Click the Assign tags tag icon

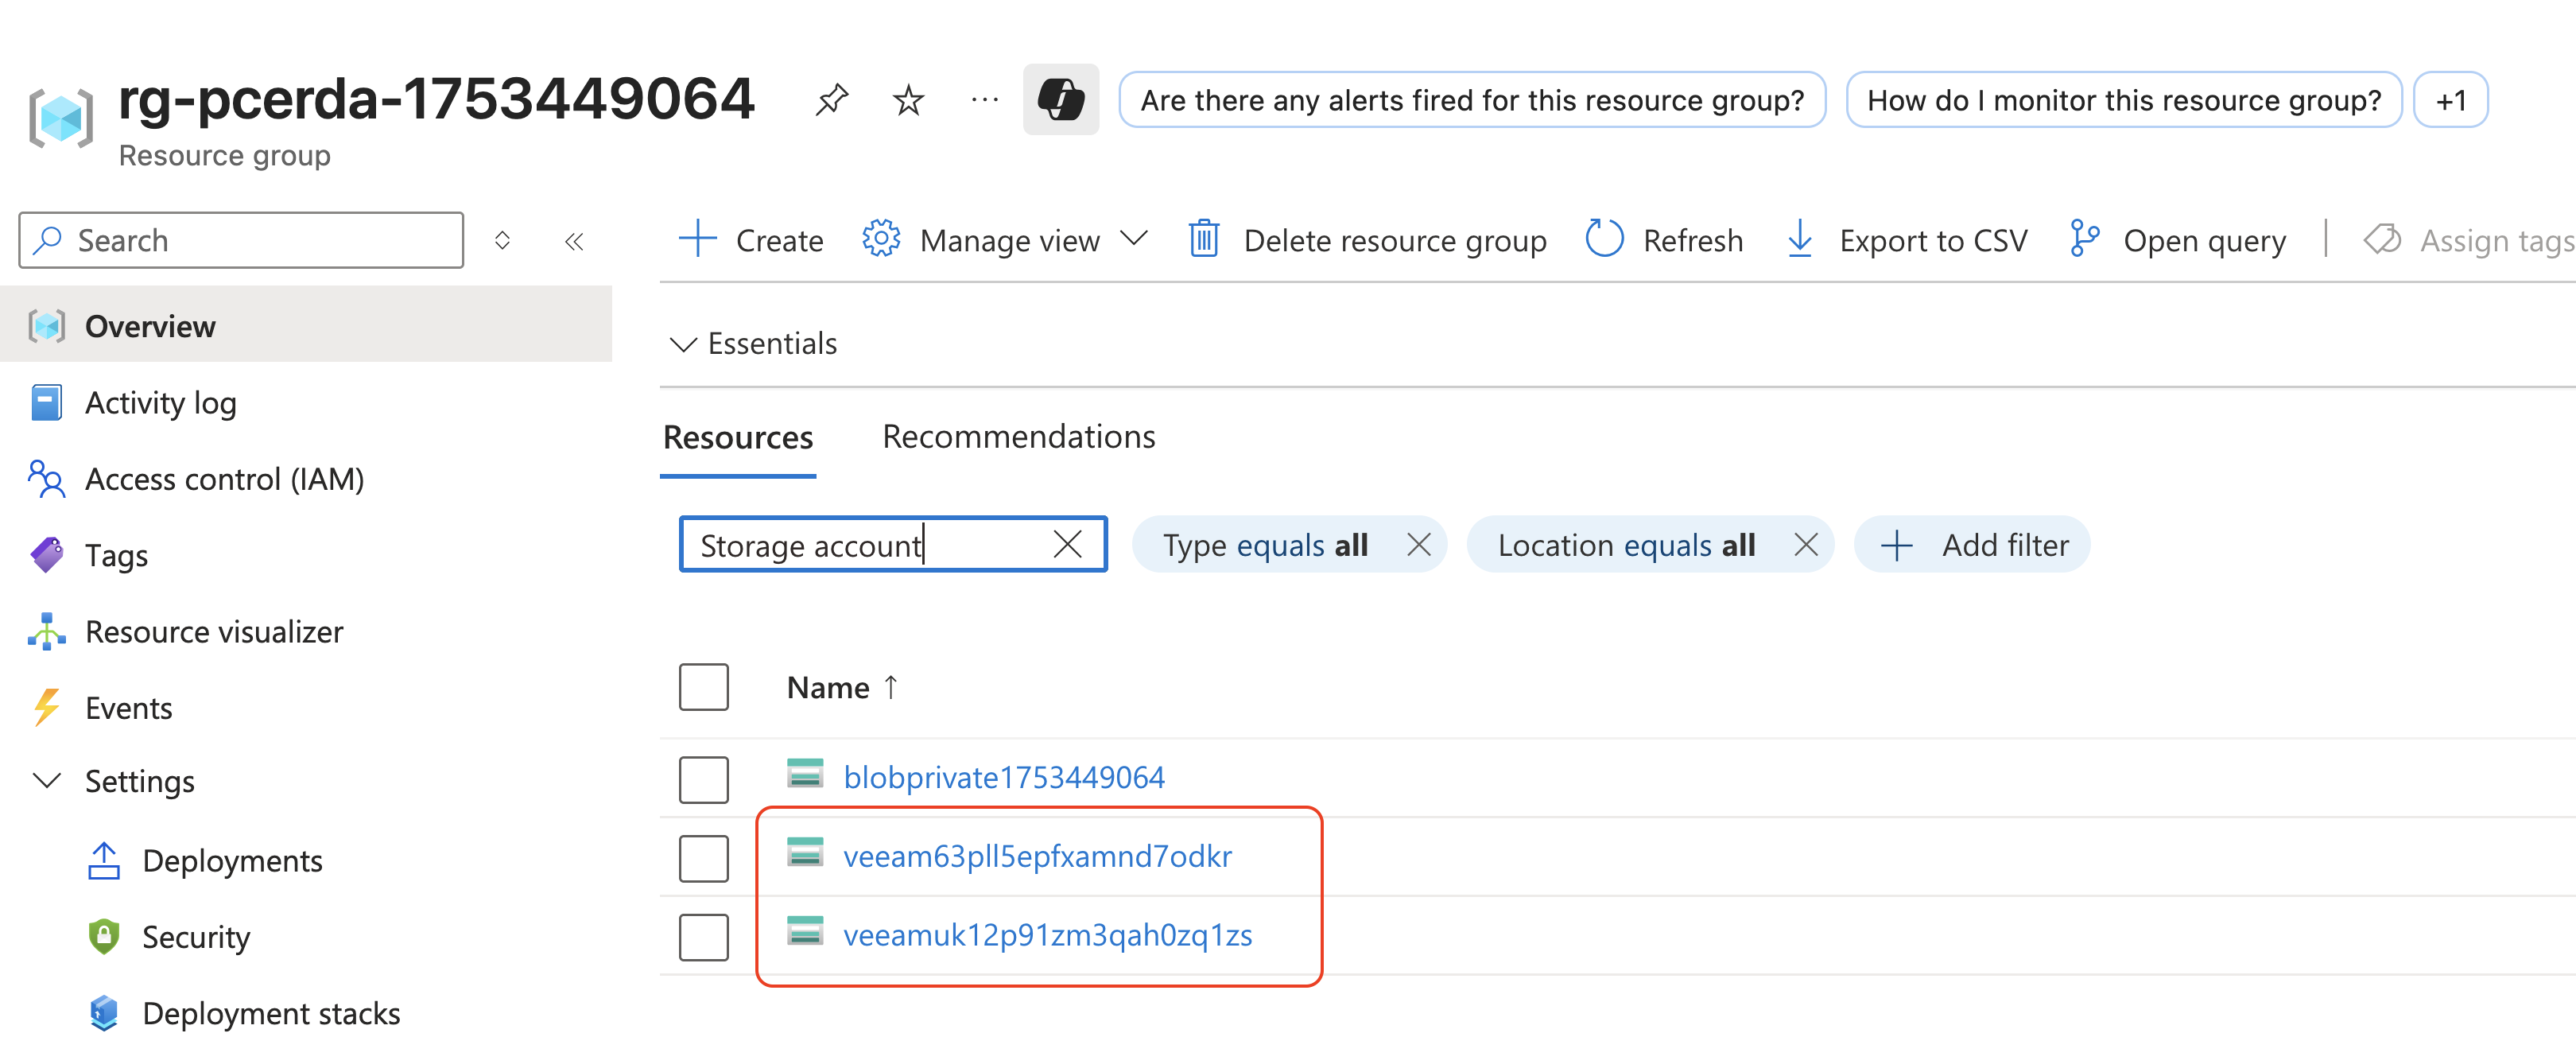pyautogui.click(x=2383, y=240)
